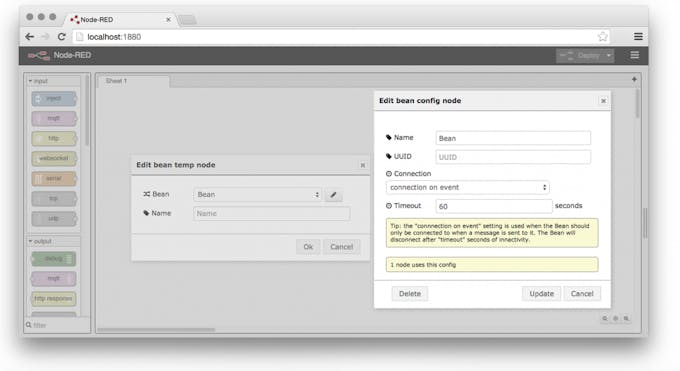This screenshot has height=371, width=680.
Task: Go forward in browser history
Action: click(45, 36)
